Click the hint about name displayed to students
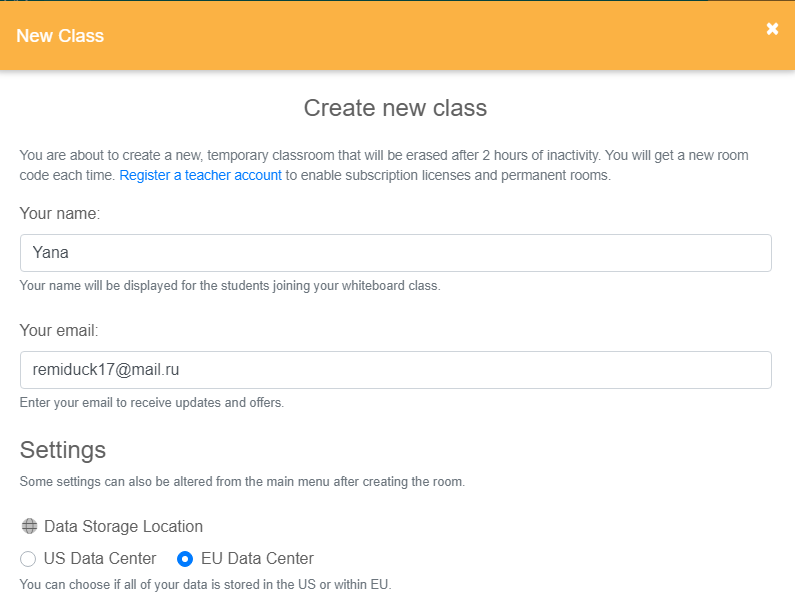This screenshot has width=795, height=611. (x=230, y=286)
